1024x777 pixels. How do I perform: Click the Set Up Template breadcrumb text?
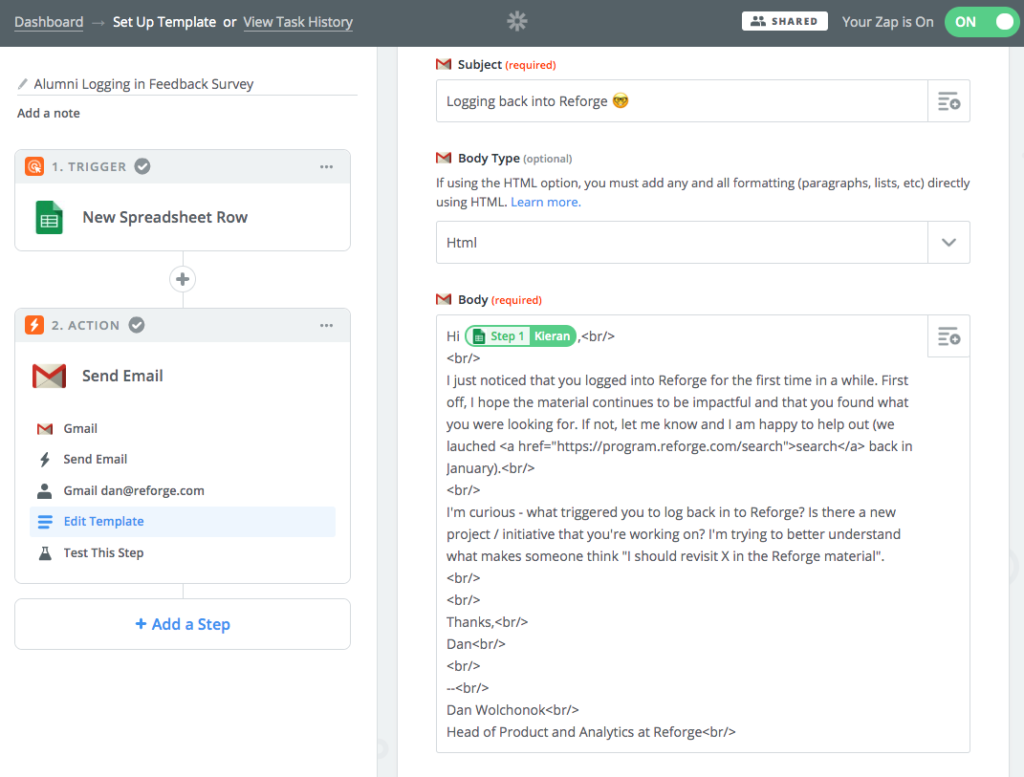(x=165, y=22)
